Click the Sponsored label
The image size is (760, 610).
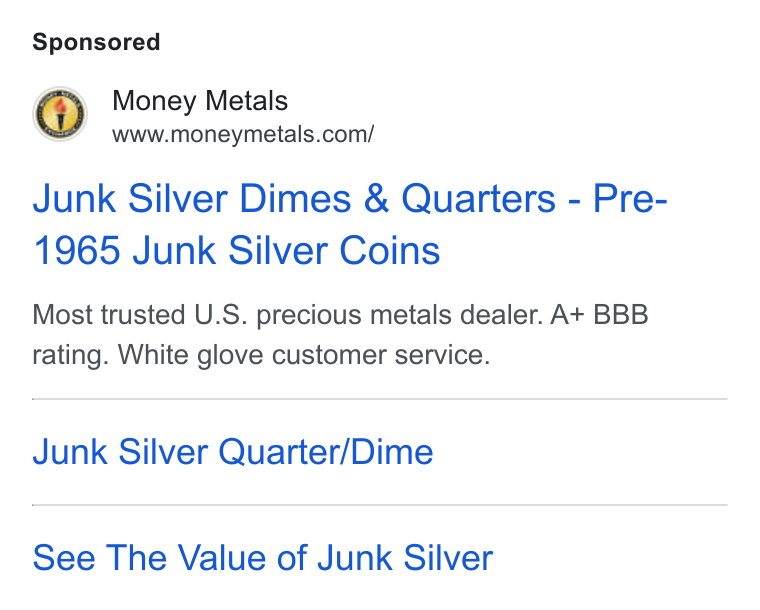click(x=96, y=42)
